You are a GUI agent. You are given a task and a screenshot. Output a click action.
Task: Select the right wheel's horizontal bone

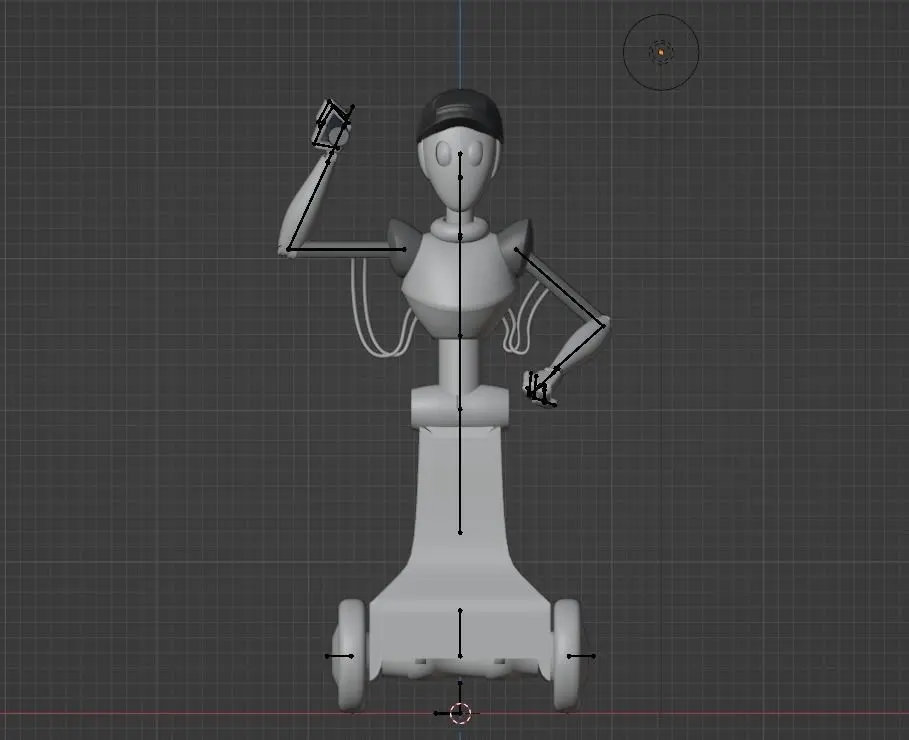point(581,656)
